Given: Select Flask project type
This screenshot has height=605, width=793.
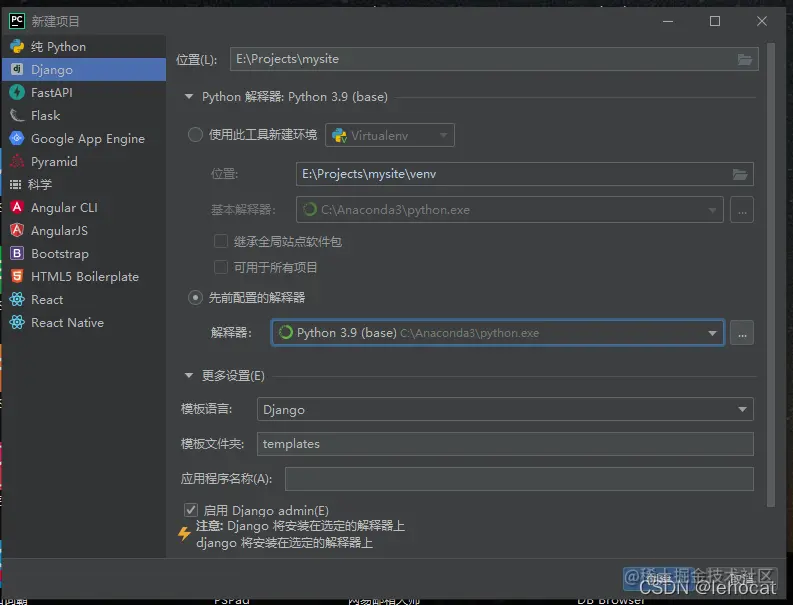Looking at the screenshot, I should coord(84,115).
